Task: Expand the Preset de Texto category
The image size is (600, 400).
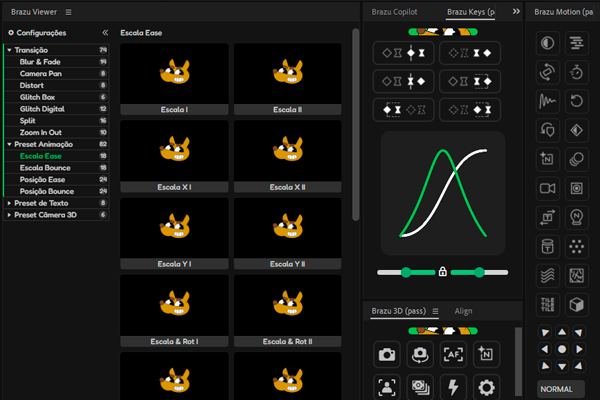Action: [9, 202]
